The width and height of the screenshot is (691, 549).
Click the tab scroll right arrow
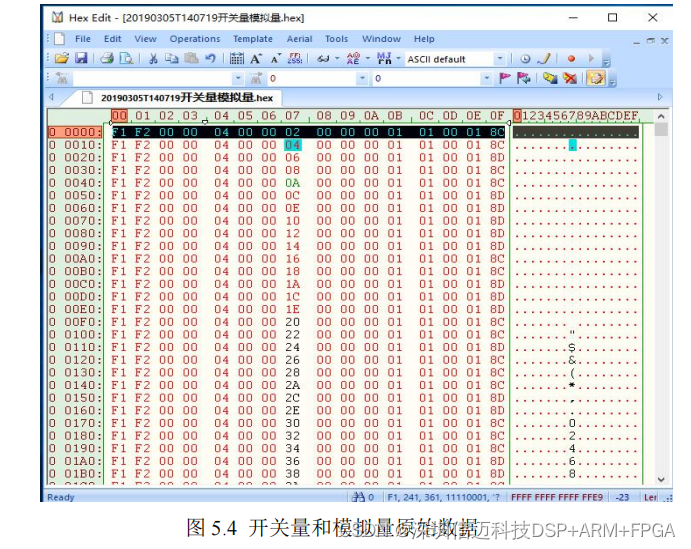660,97
